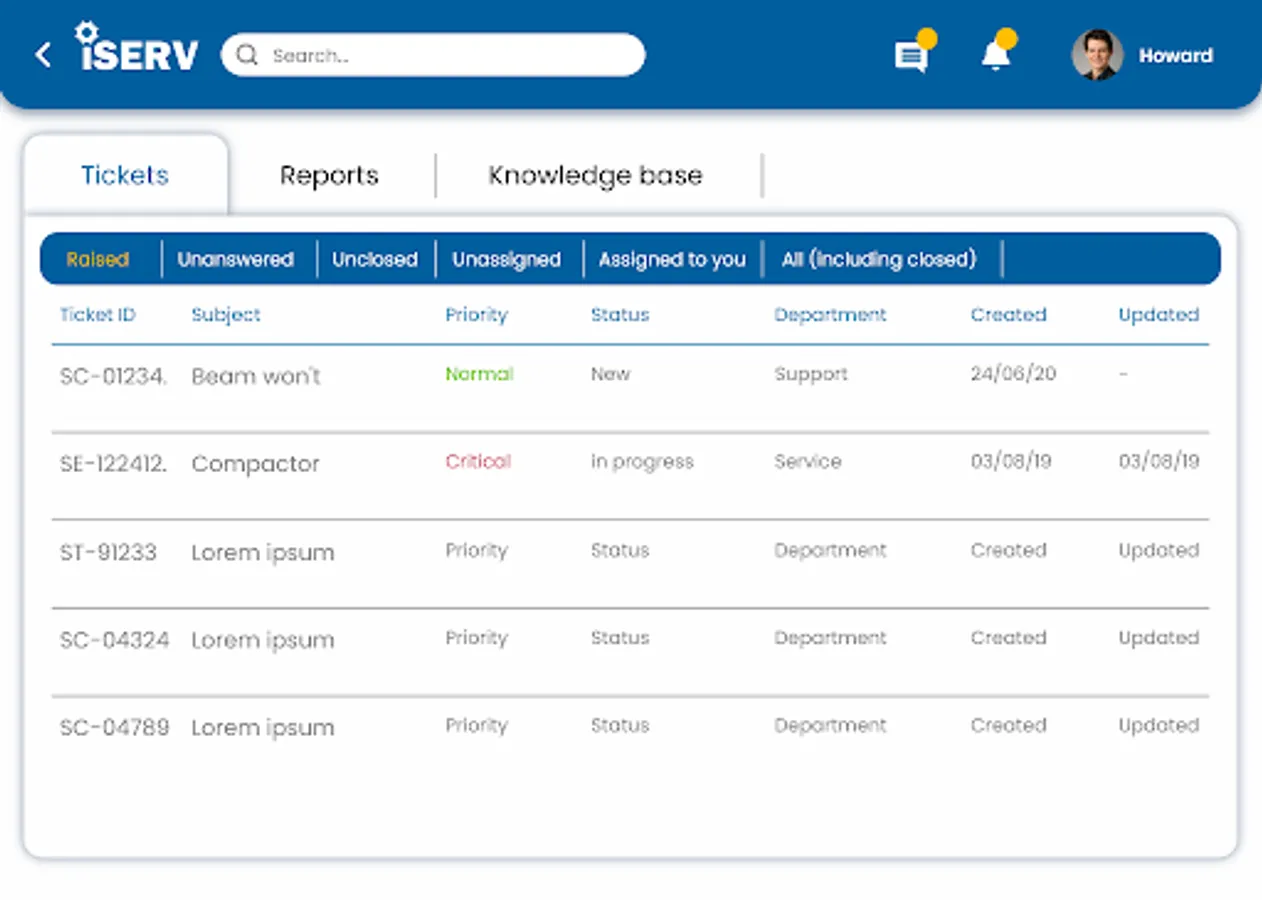1262x900 pixels.
Task: Click the back arrow icon
Action: pyautogui.click(x=43, y=55)
